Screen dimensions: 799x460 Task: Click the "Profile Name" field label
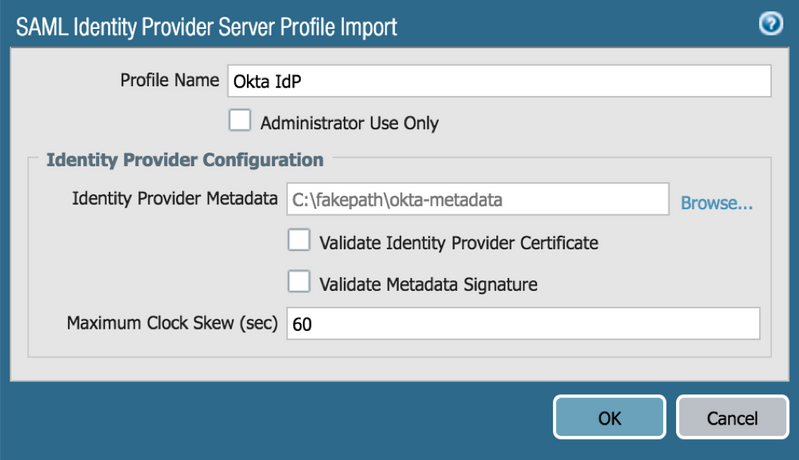click(x=169, y=80)
